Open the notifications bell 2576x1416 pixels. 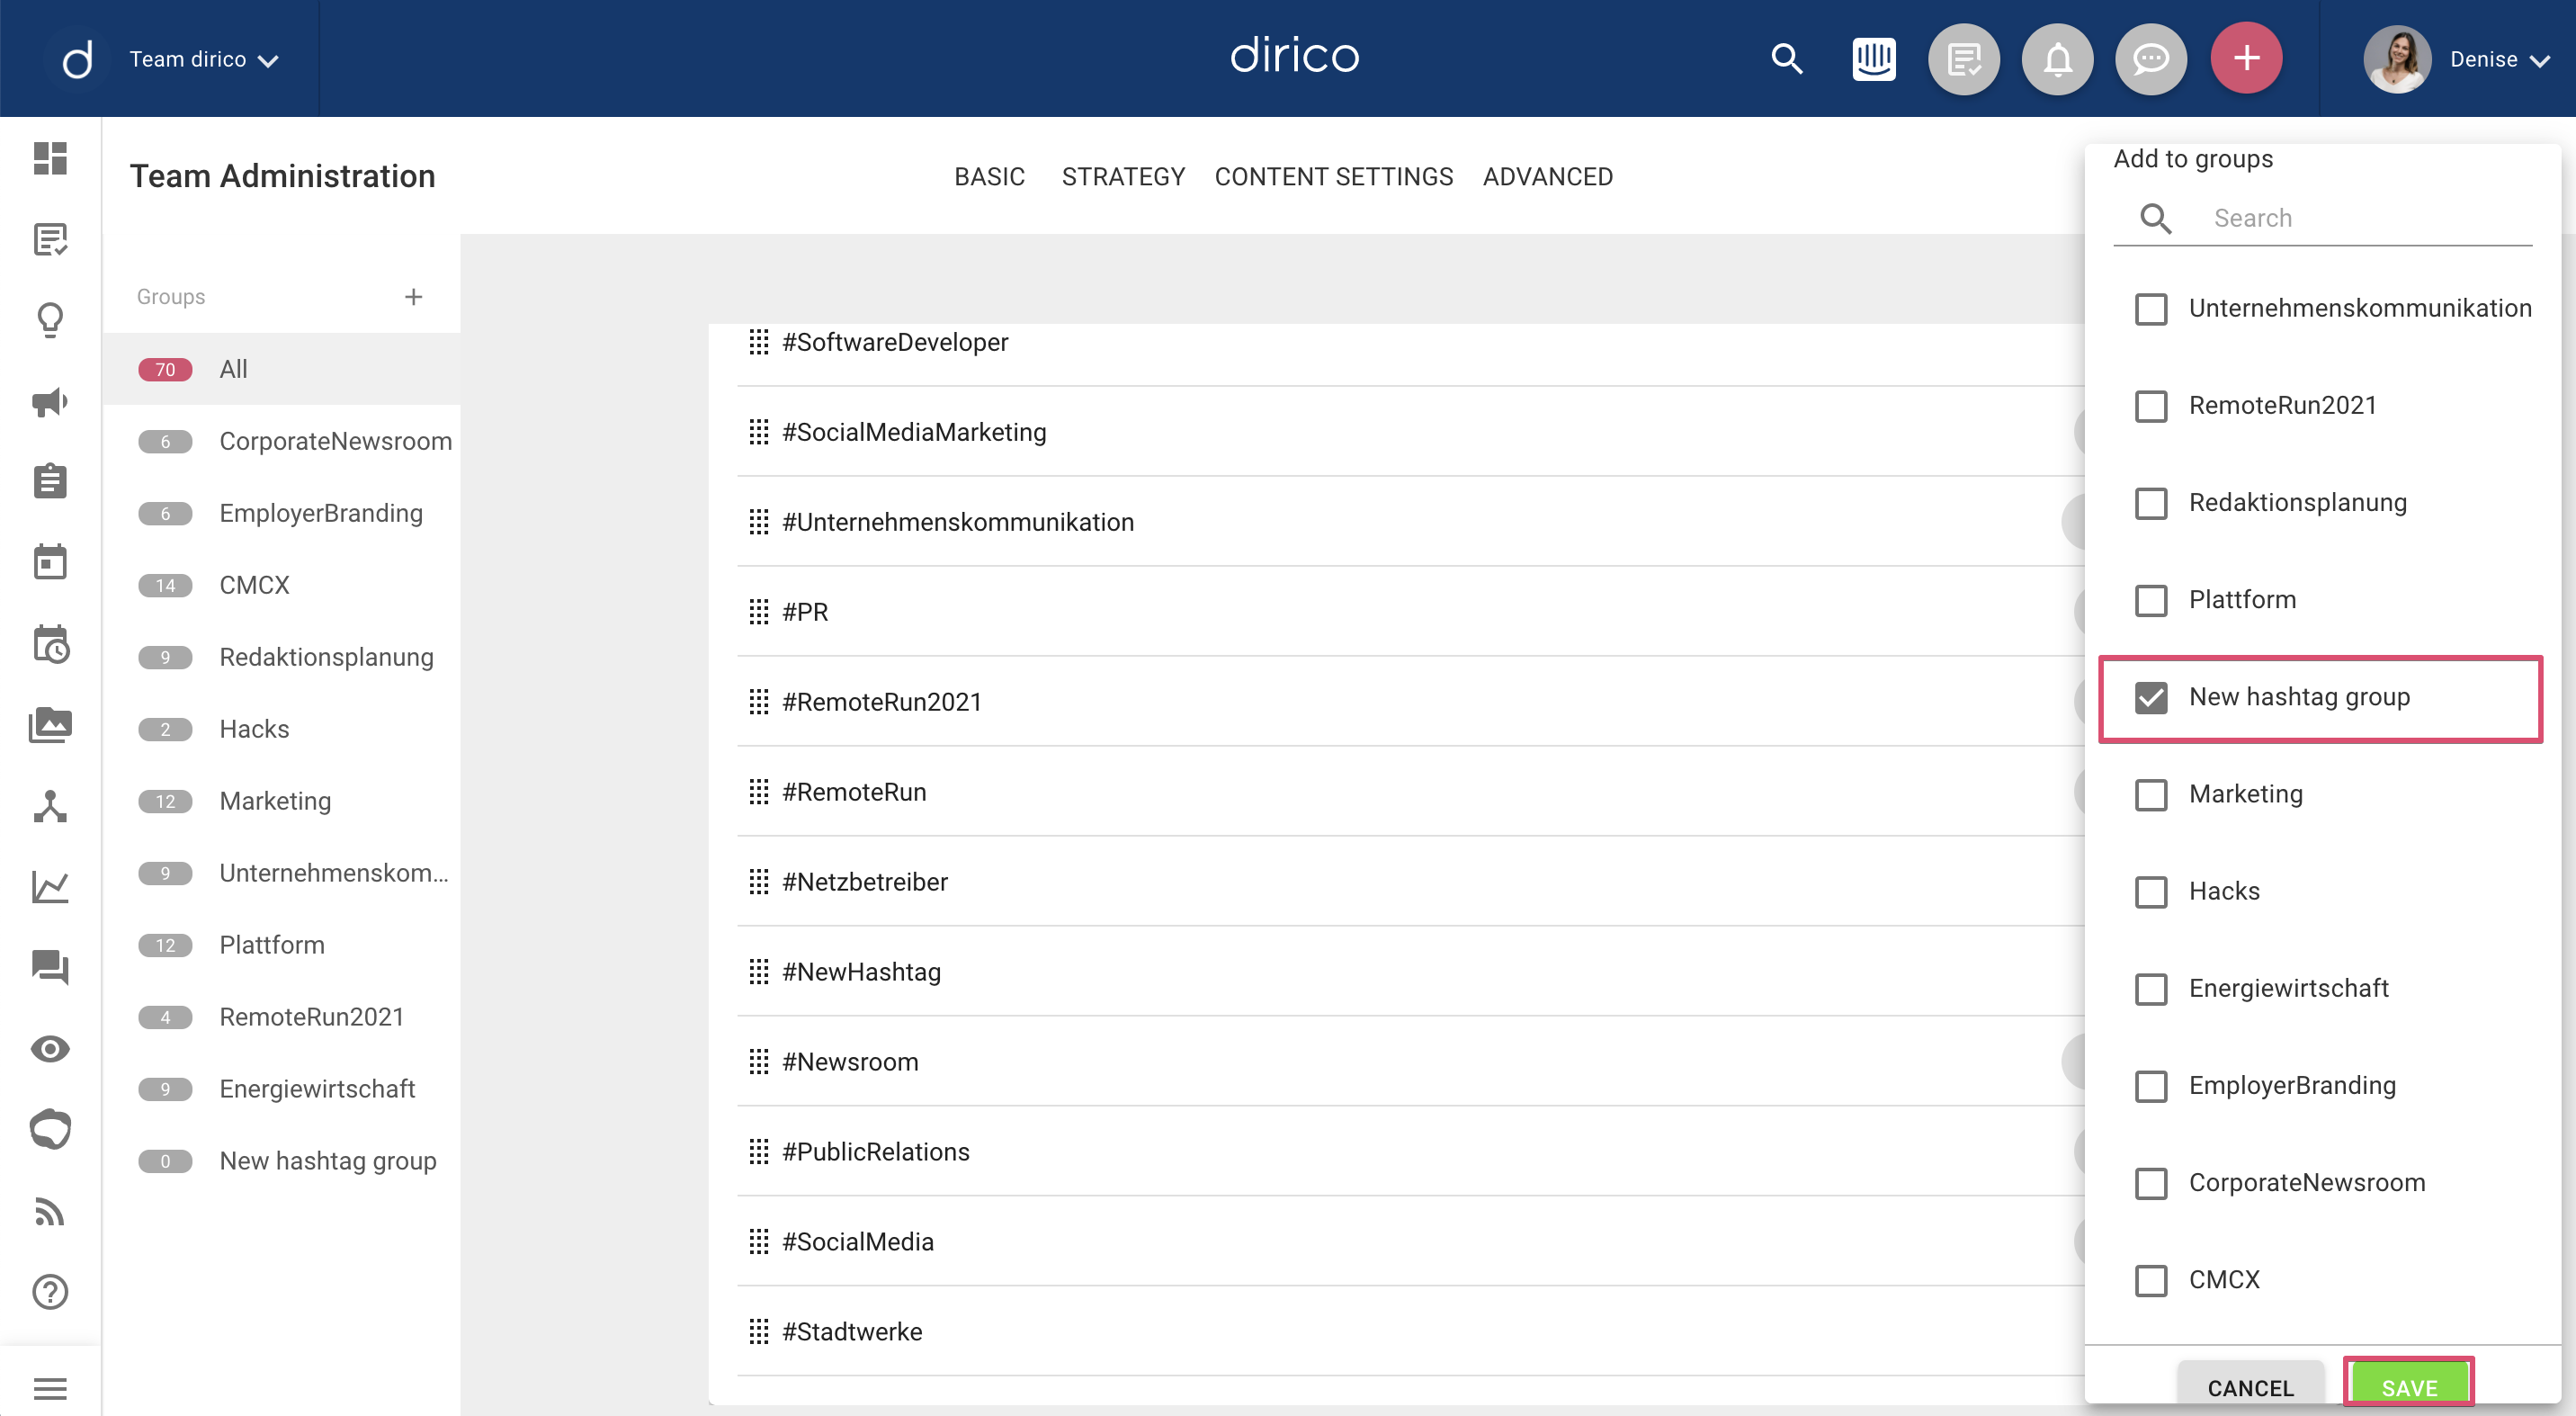coord(2057,59)
